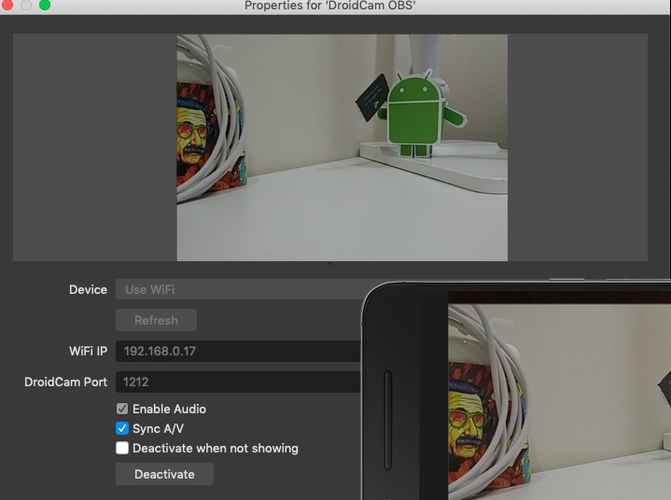Click the green zoom window button
This screenshot has width=671, height=500.
pyautogui.click(x=45, y=5)
